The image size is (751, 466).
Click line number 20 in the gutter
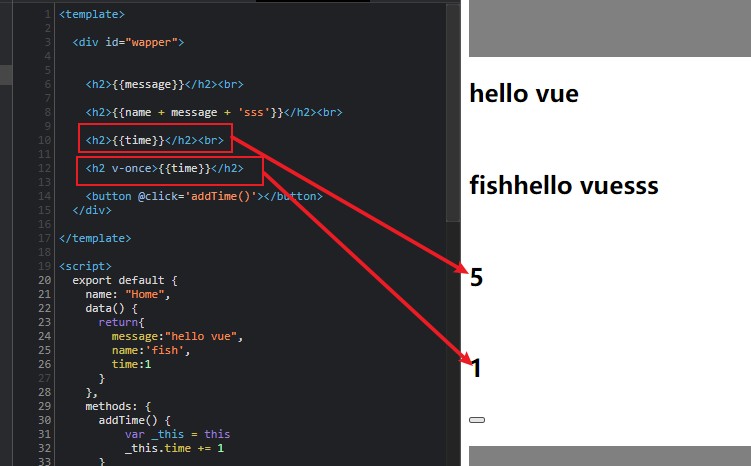point(44,280)
